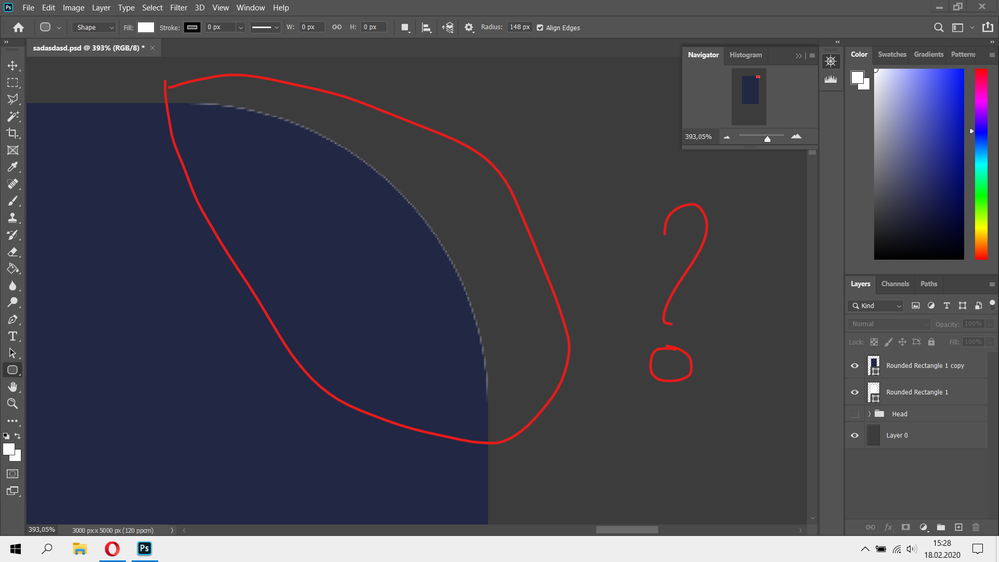Open the Filter menu
This screenshot has width=999, height=562.
tap(178, 7)
